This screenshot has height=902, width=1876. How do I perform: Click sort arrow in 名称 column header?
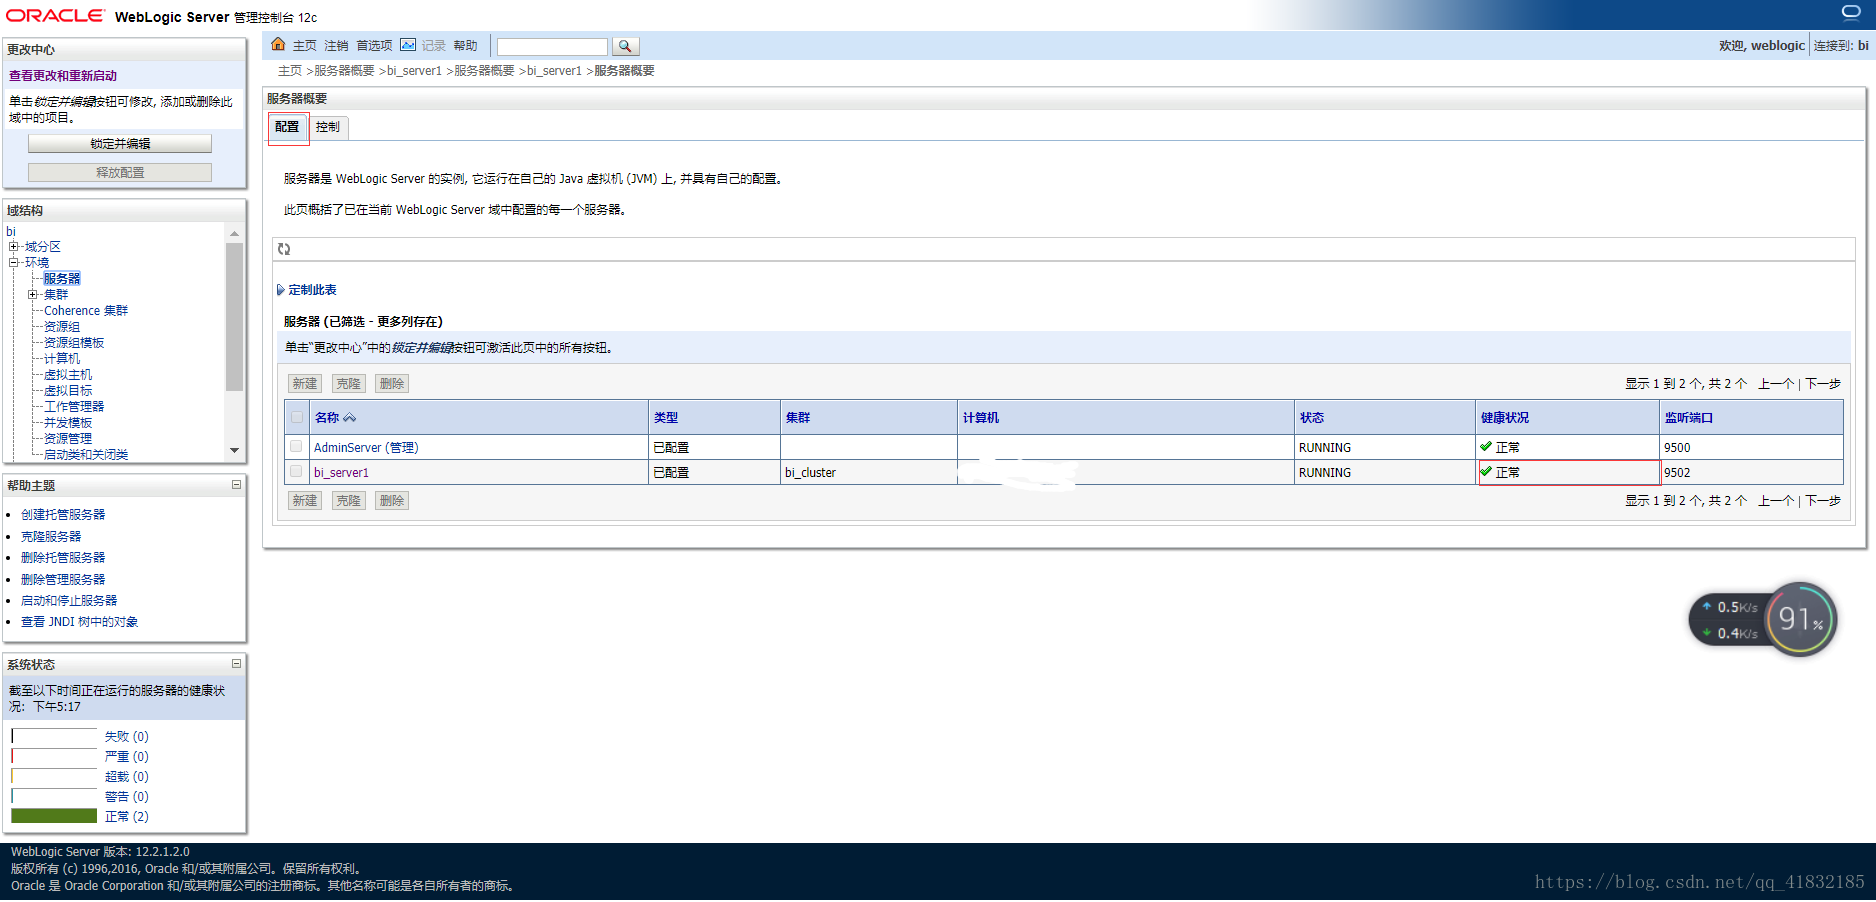[x=350, y=418]
